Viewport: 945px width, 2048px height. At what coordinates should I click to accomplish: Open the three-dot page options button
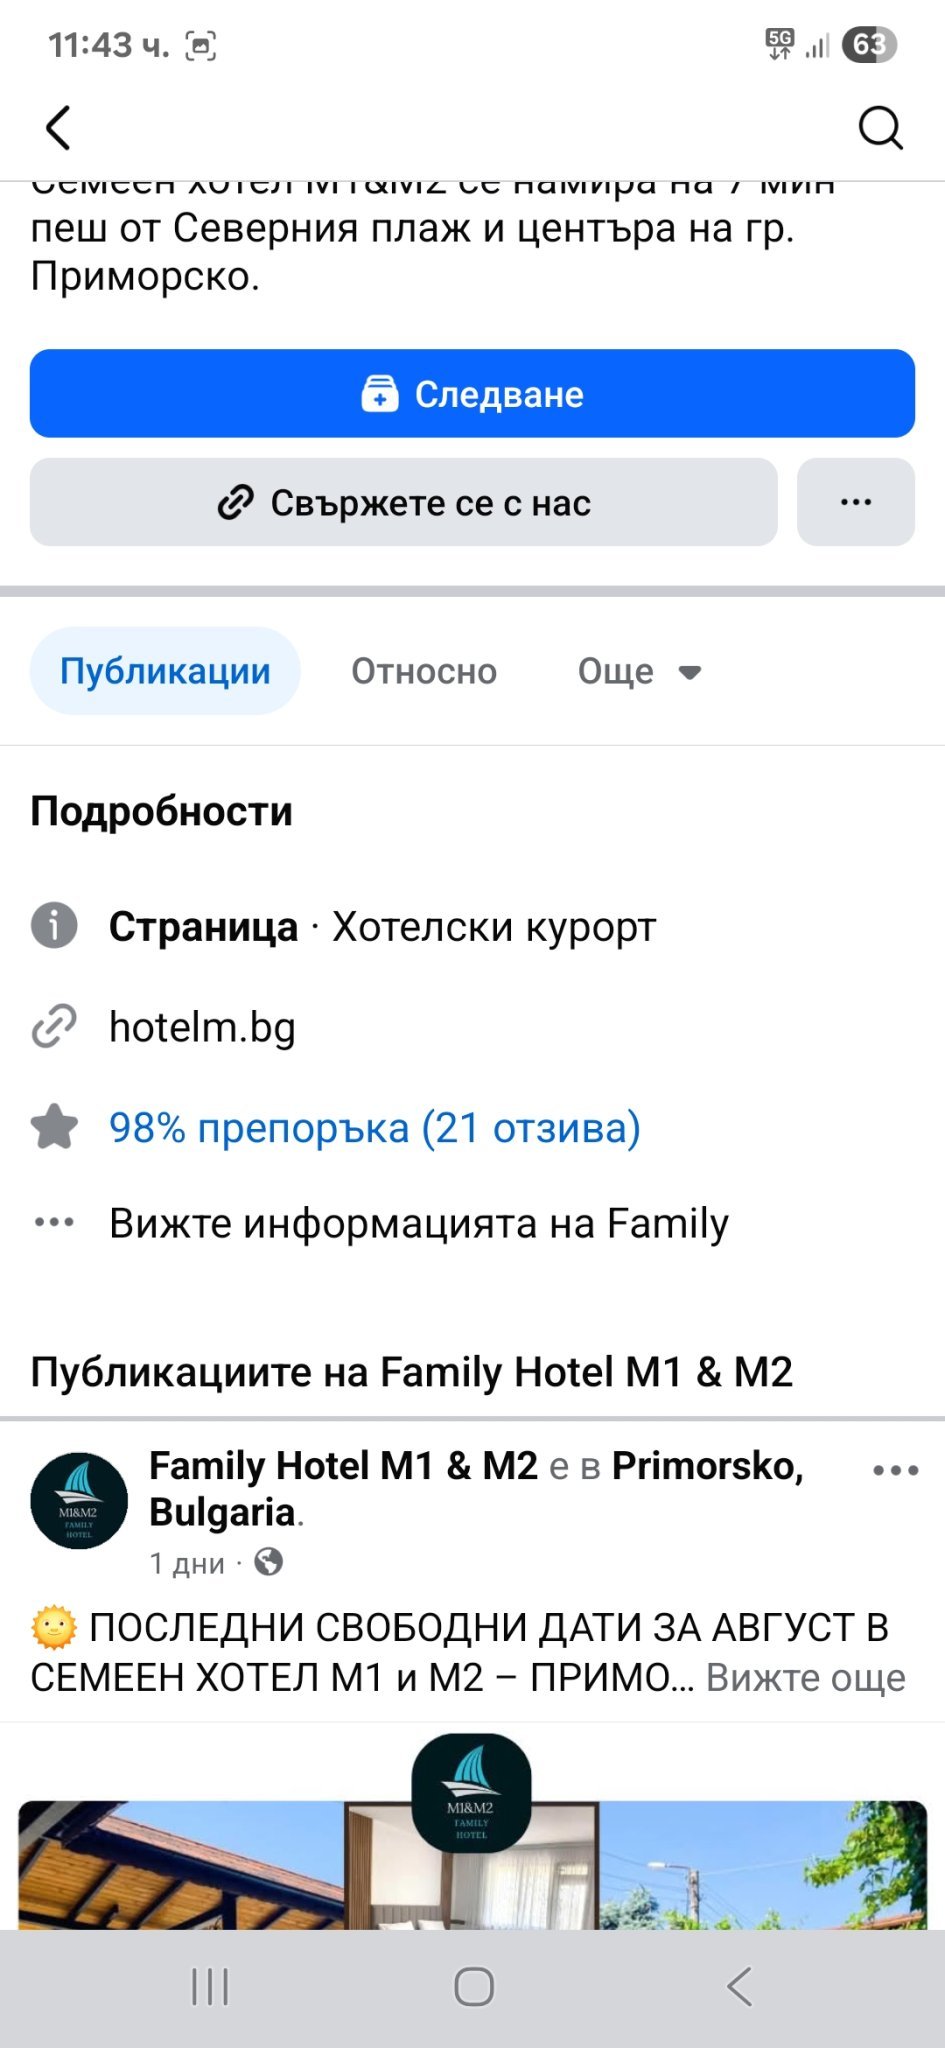coord(856,503)
